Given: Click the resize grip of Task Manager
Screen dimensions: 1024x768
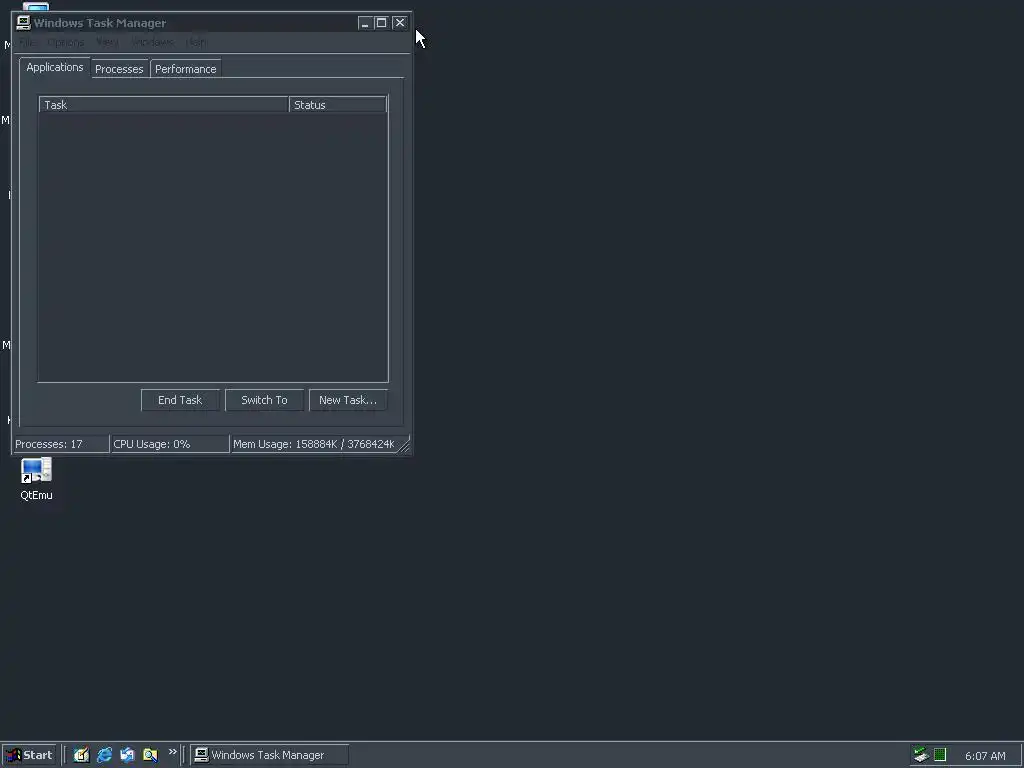Looking at the screenshot, I should coord(405,446).
